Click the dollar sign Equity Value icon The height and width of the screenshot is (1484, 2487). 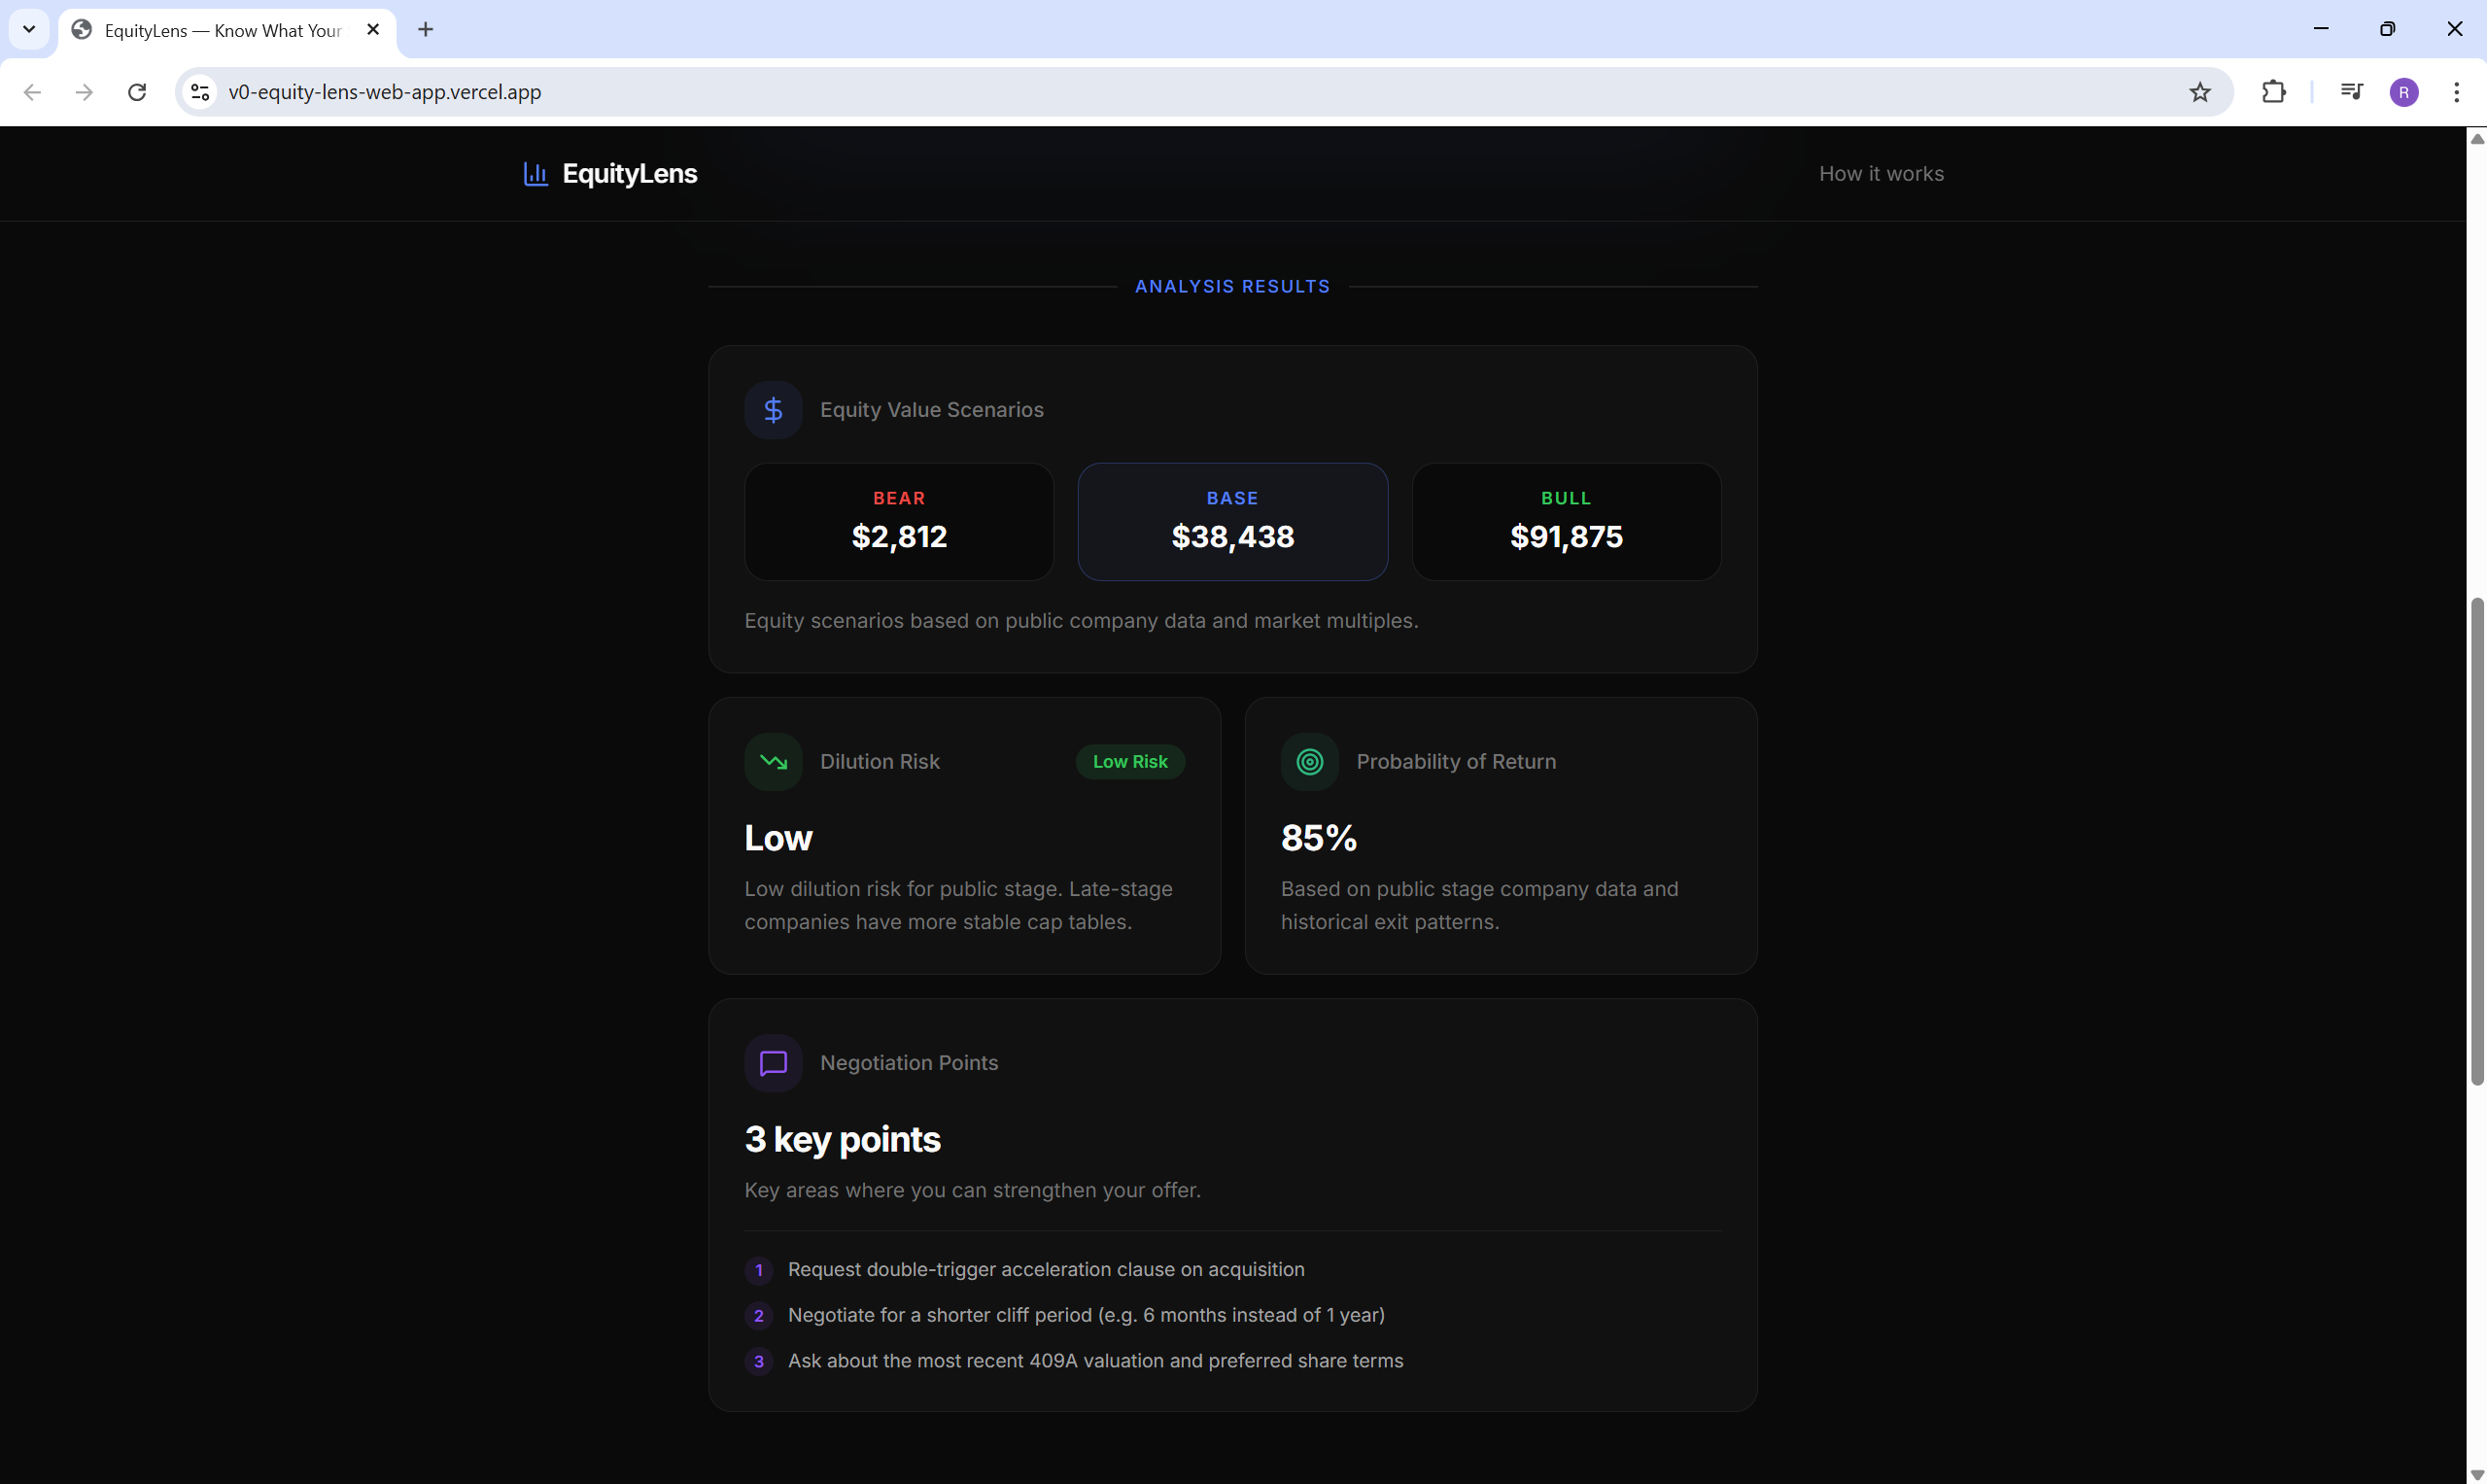[773, 410]
